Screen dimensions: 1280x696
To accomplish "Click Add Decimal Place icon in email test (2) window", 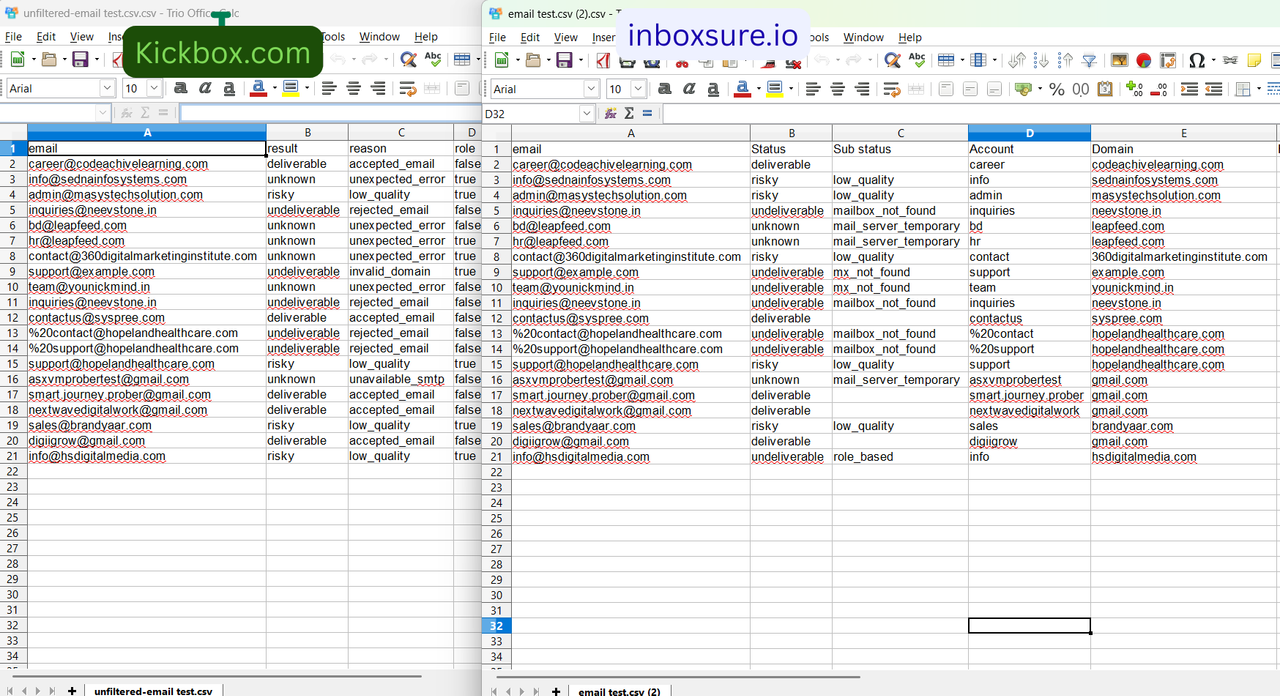I will [x=1134, y=89].
